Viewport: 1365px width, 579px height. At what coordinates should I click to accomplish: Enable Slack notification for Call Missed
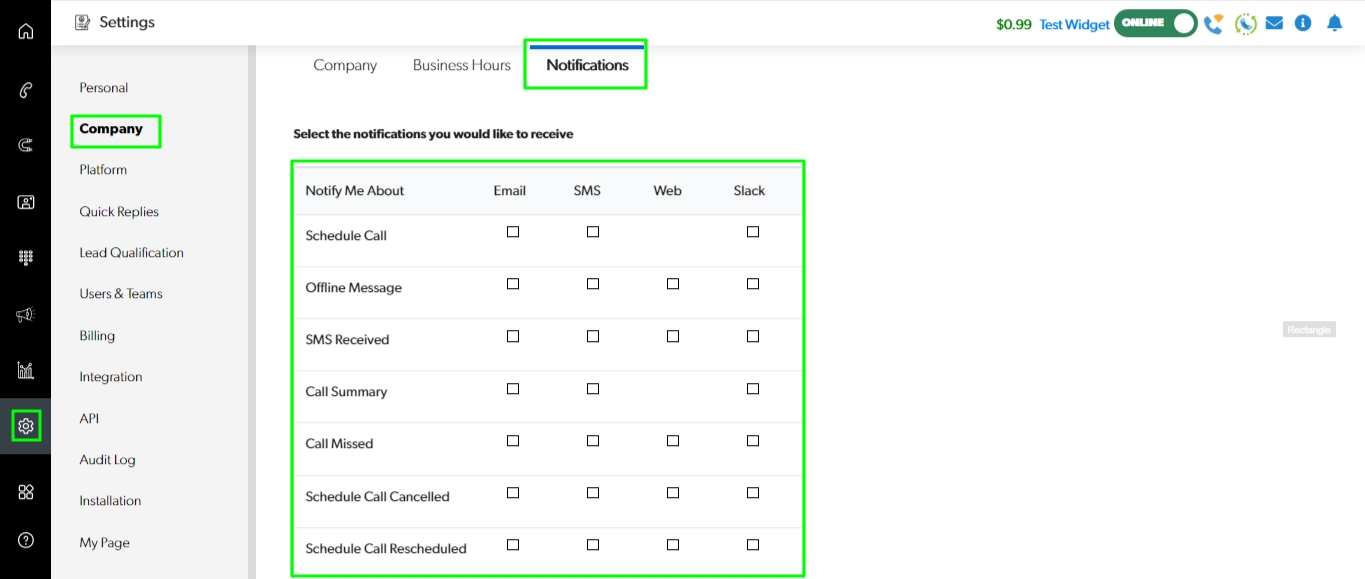[x=753, y=441]
